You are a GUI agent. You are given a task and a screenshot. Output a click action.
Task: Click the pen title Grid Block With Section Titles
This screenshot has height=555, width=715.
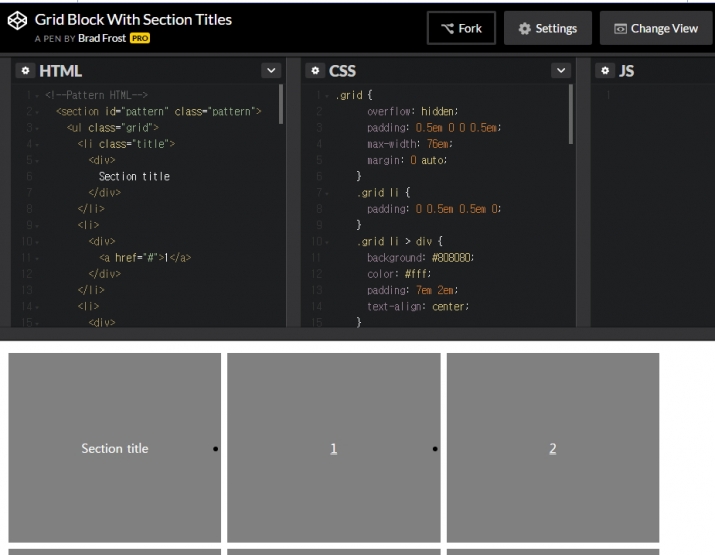(133, 20)
